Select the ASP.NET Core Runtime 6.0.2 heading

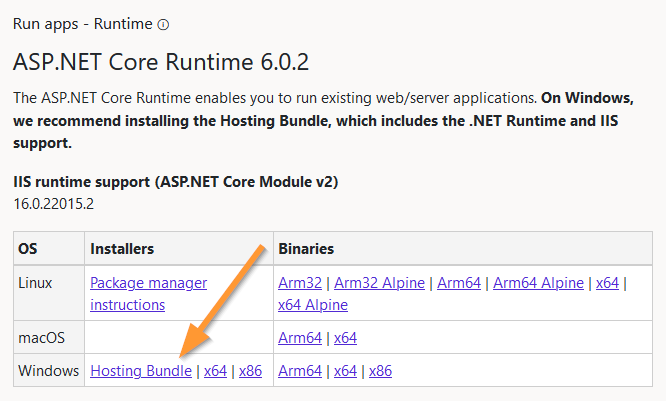click(x=161, y=62)
